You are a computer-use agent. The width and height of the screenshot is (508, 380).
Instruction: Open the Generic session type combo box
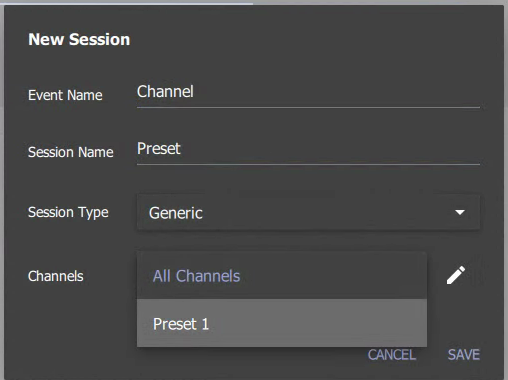pyautogui.click(x=308, y=212)
